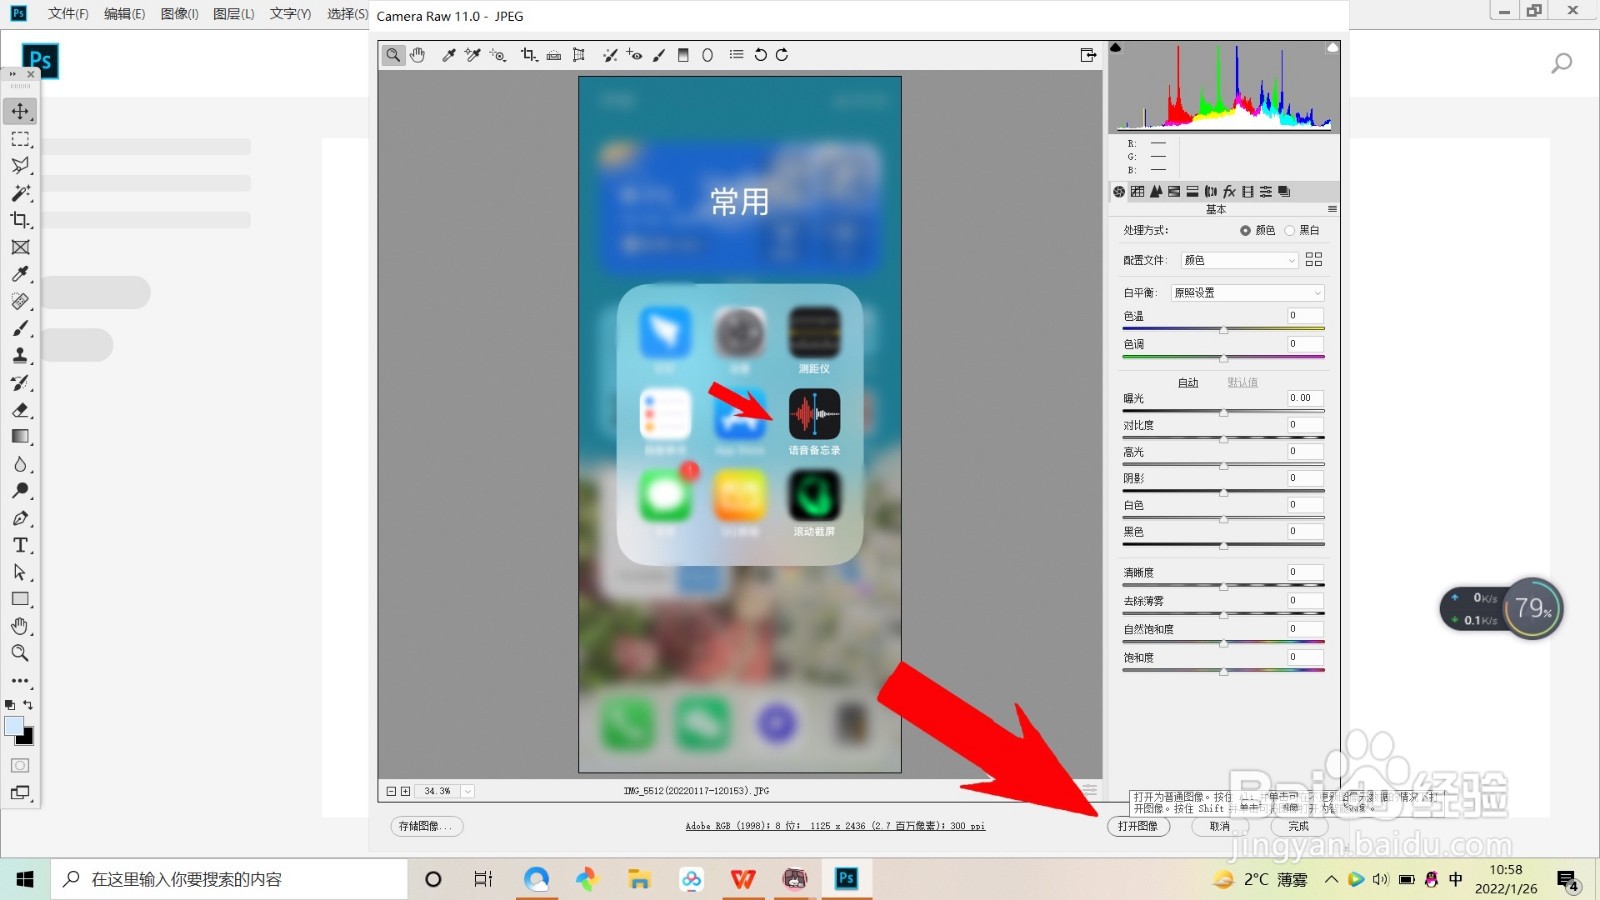Open the Tone Curve panel tab

(1137, 191)
